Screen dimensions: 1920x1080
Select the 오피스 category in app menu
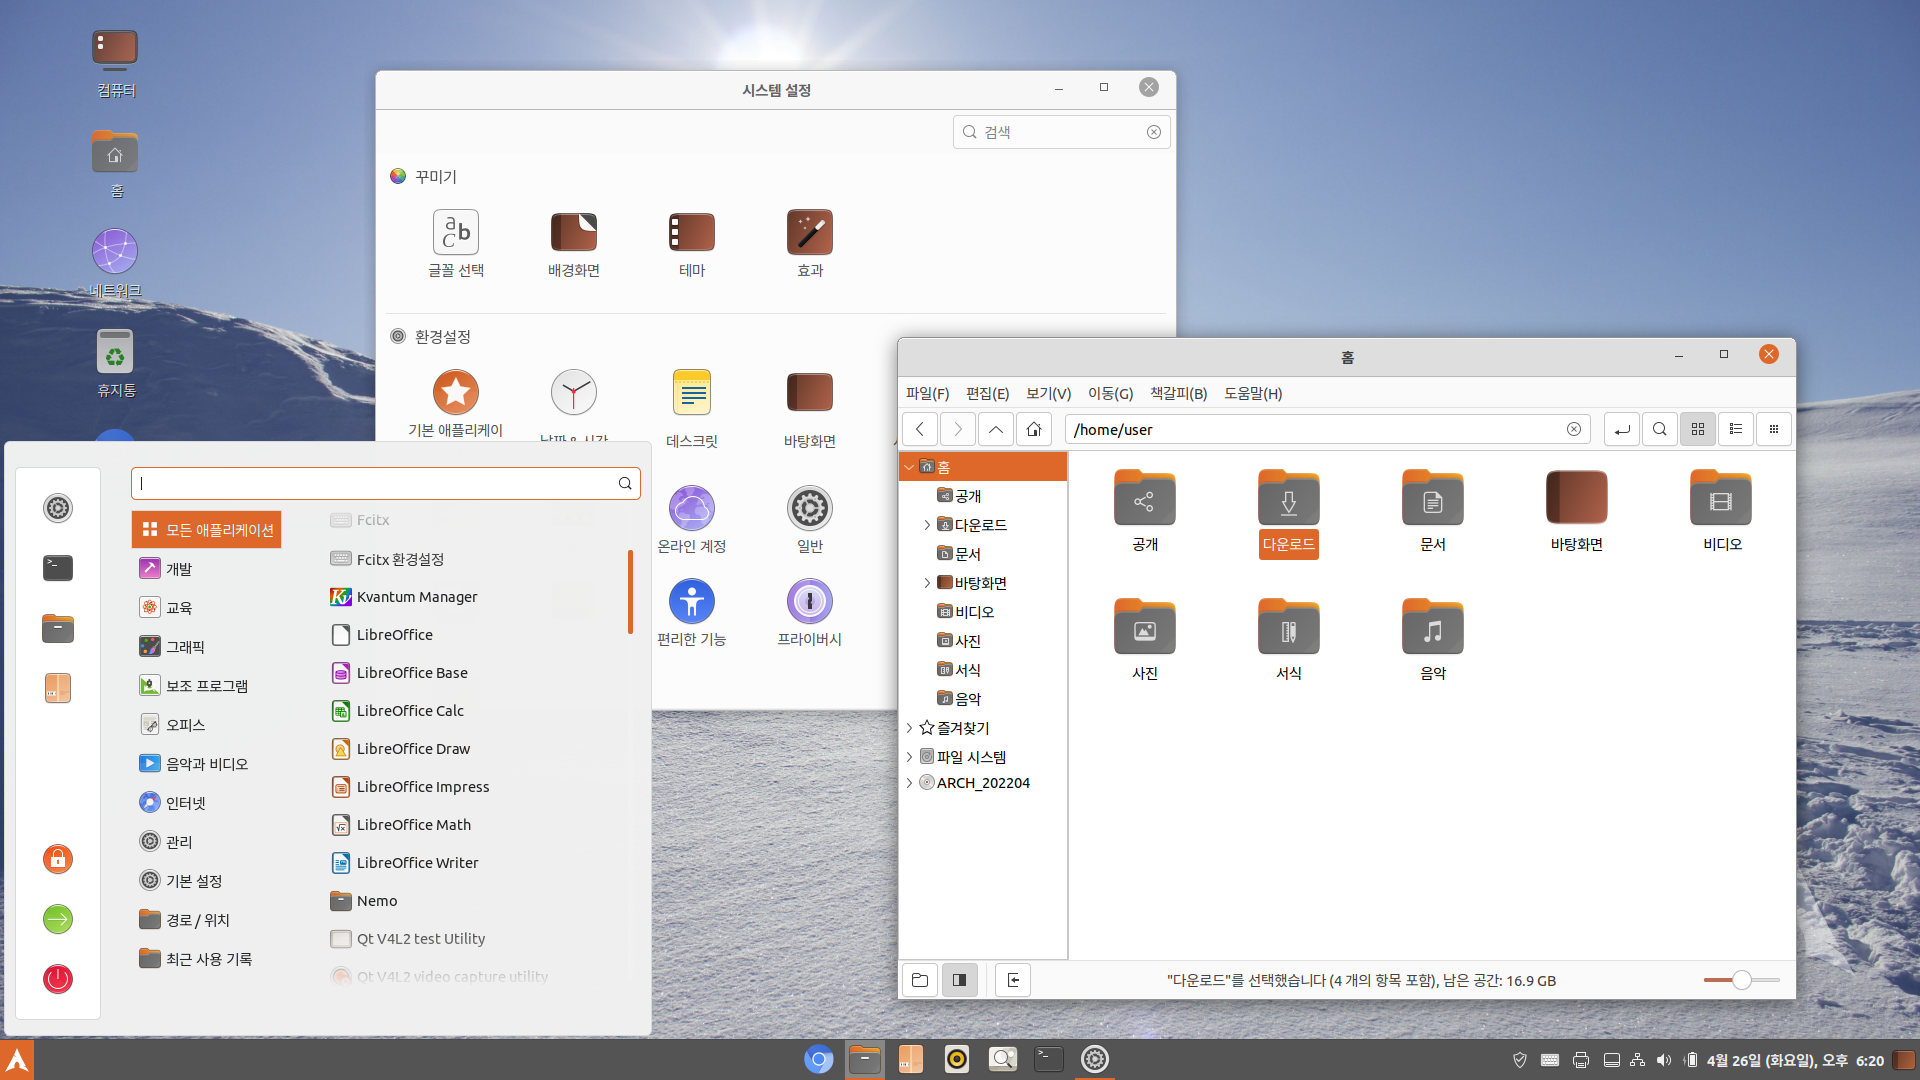pyautogui.click(x=185, y=725)
